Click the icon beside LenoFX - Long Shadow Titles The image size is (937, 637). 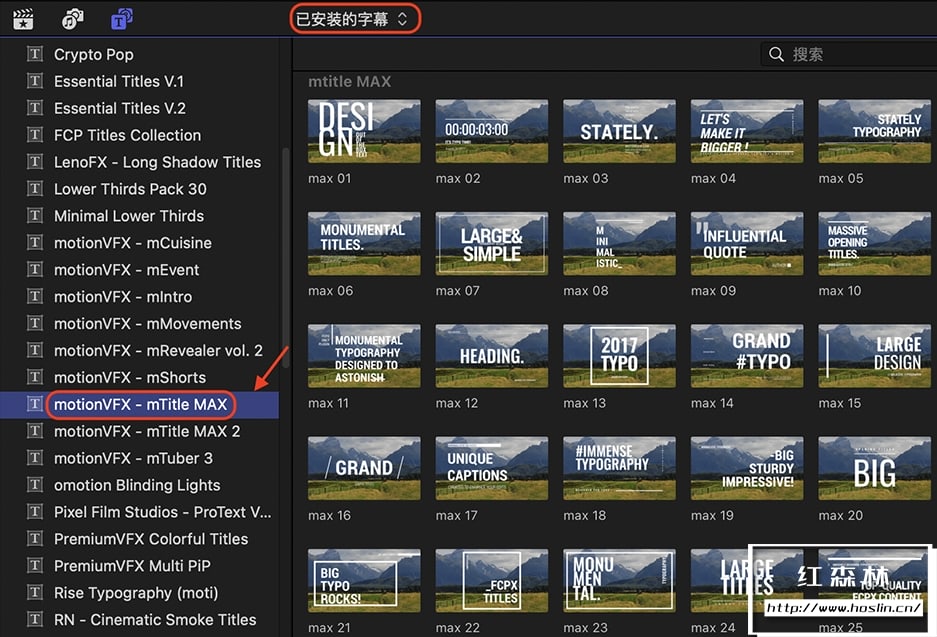pos(35,162)
